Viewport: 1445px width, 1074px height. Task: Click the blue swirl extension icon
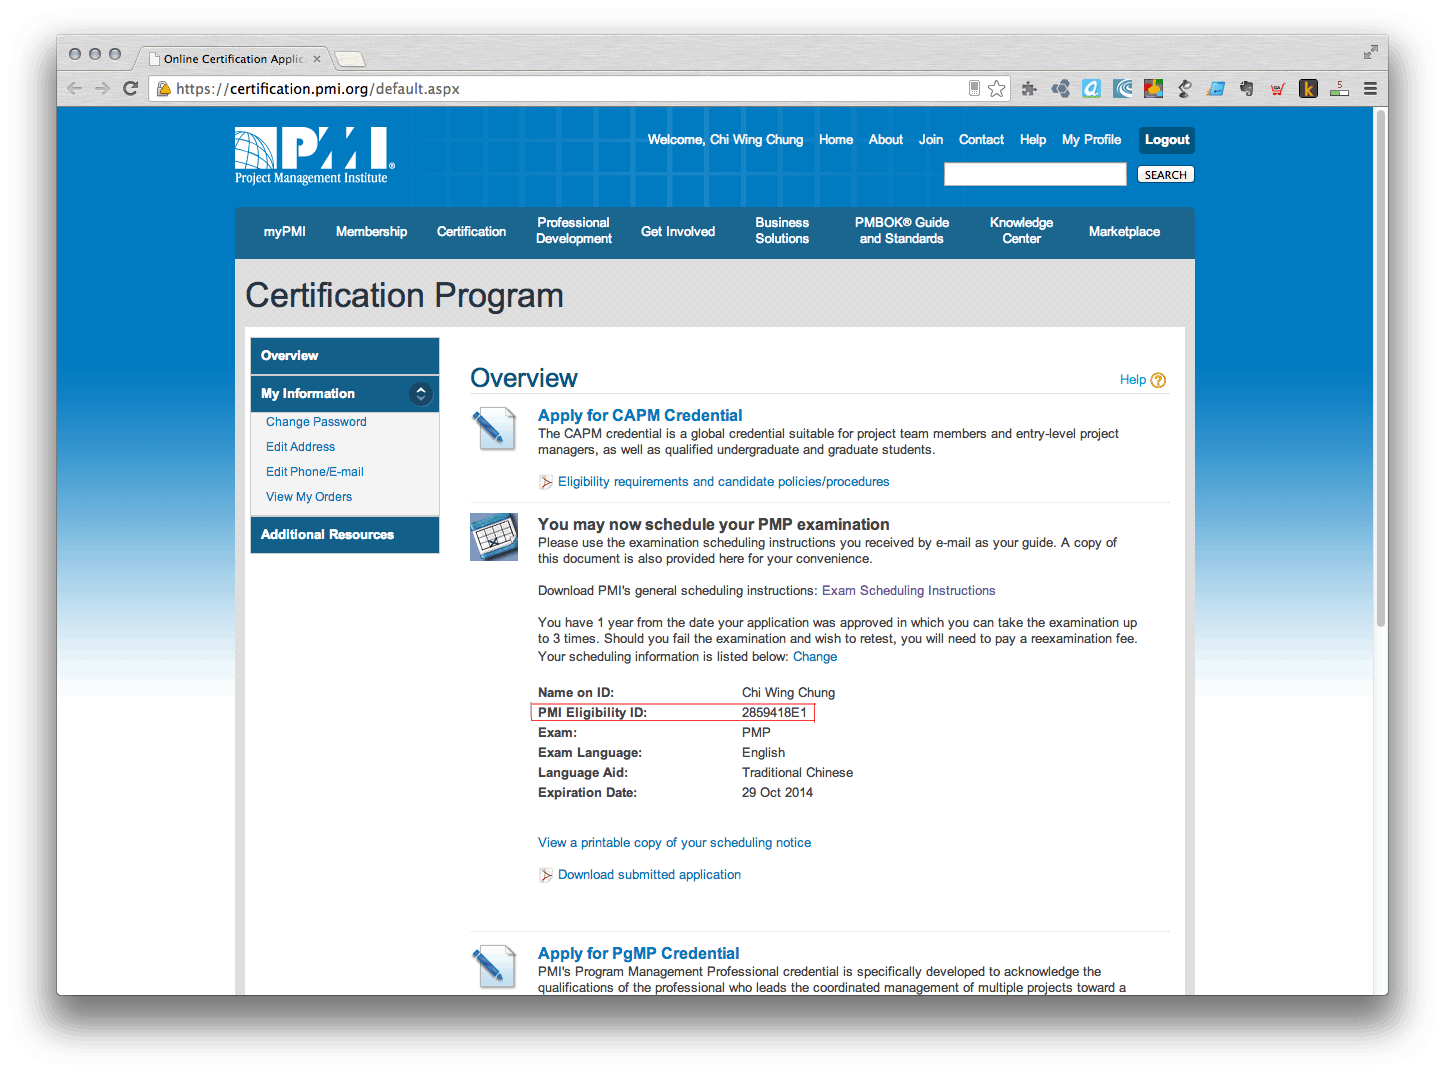pos(1123,89)
